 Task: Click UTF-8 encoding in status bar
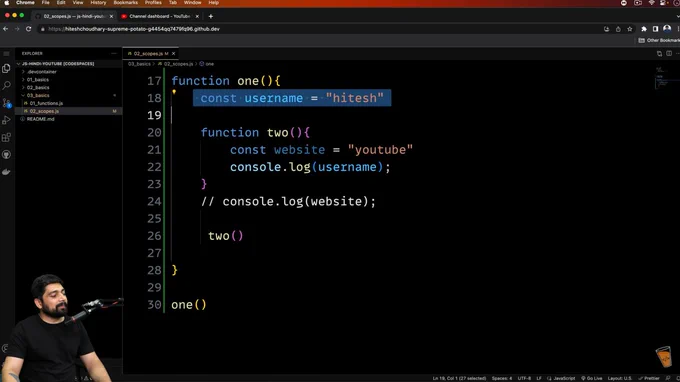click(524, 379)
